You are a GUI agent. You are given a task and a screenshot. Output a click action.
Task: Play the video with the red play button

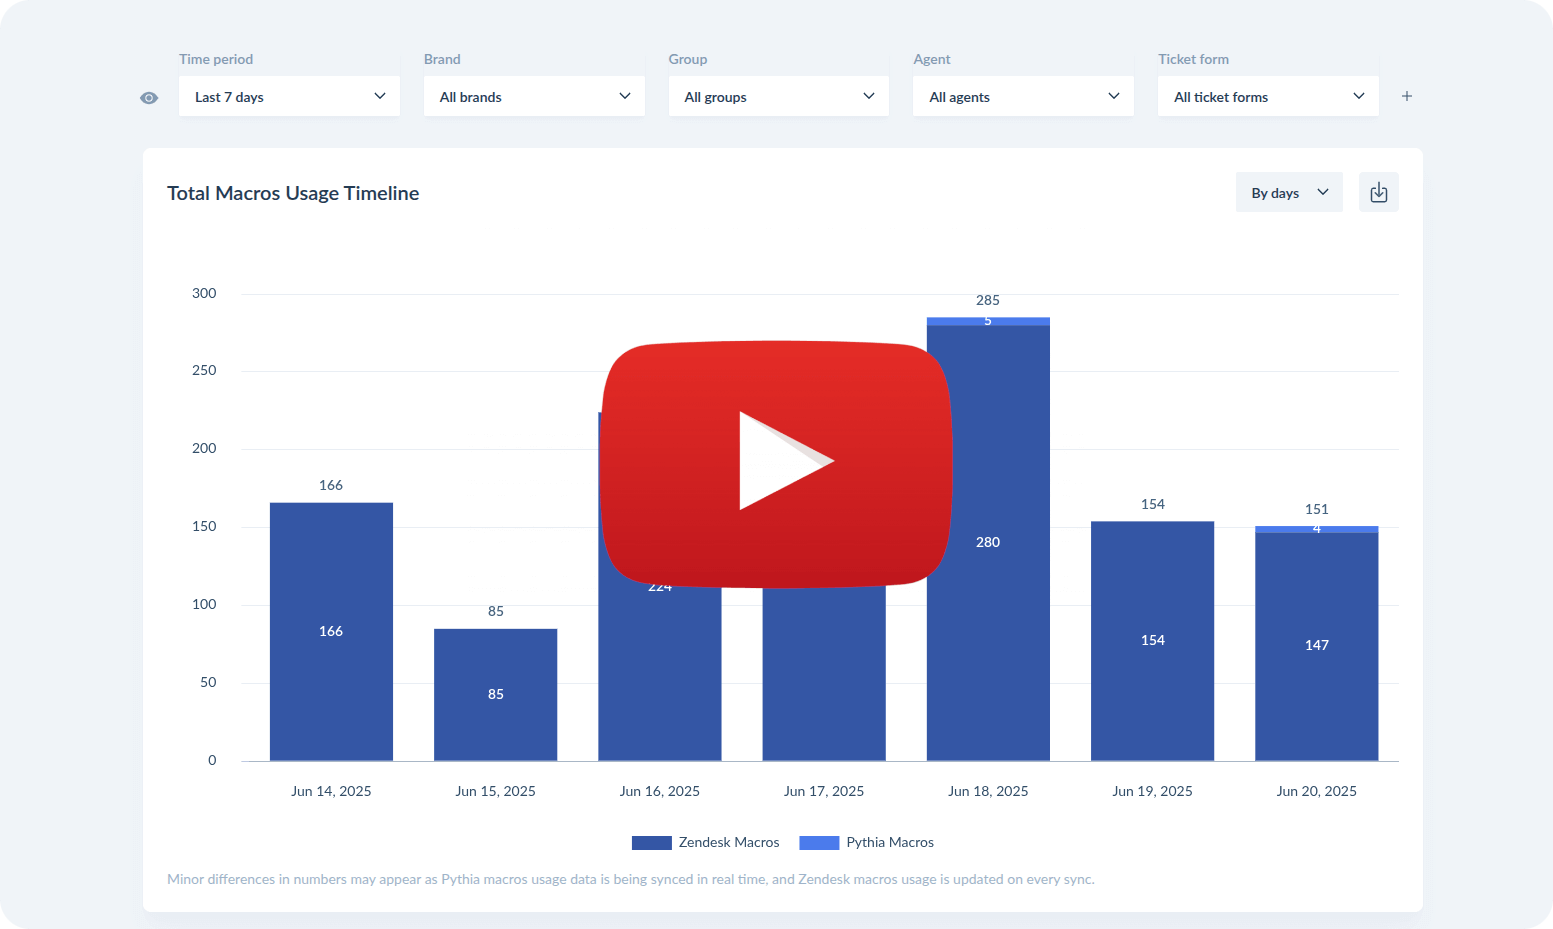(x=776, y=463)
